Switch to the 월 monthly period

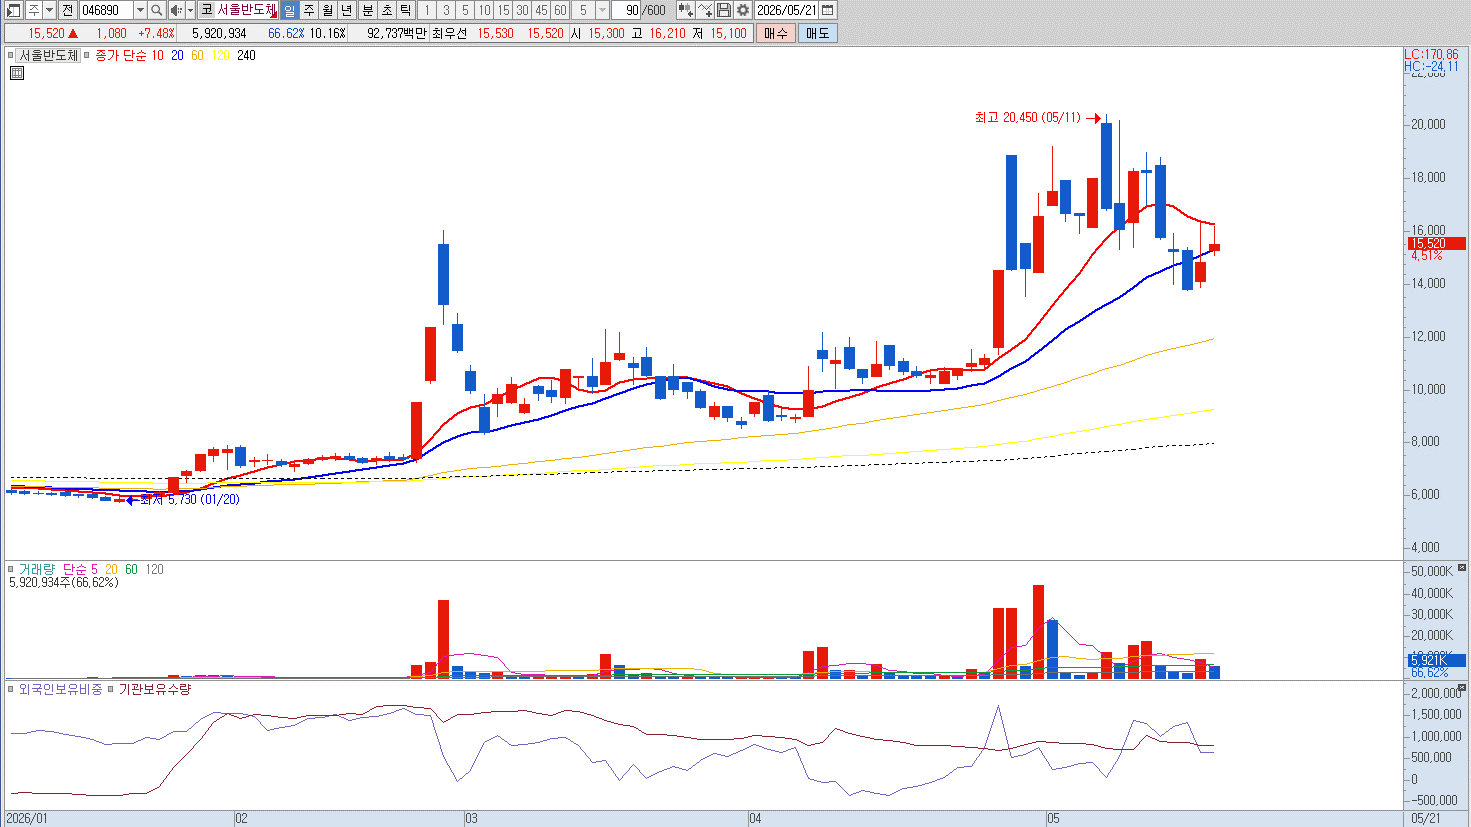coord(327,10)
